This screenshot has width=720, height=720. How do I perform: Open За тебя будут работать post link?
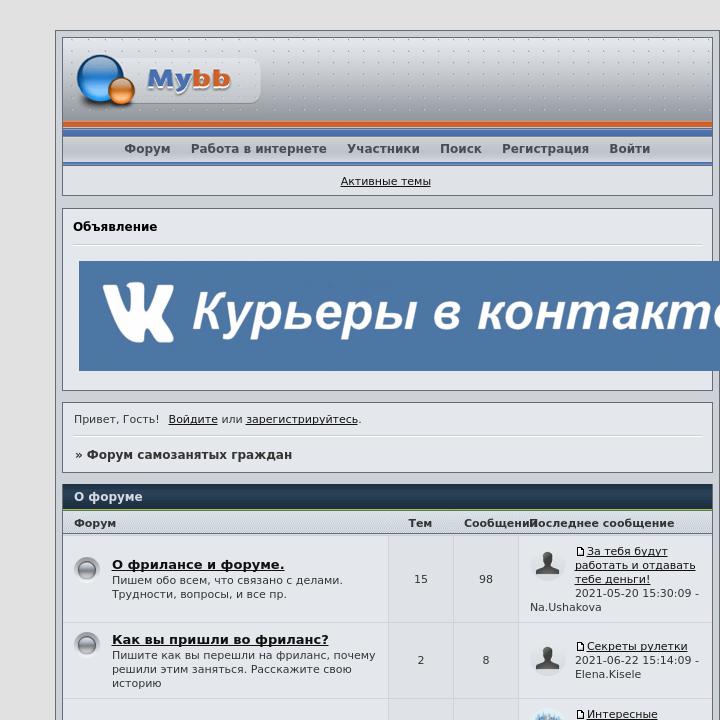coord(635,565)
